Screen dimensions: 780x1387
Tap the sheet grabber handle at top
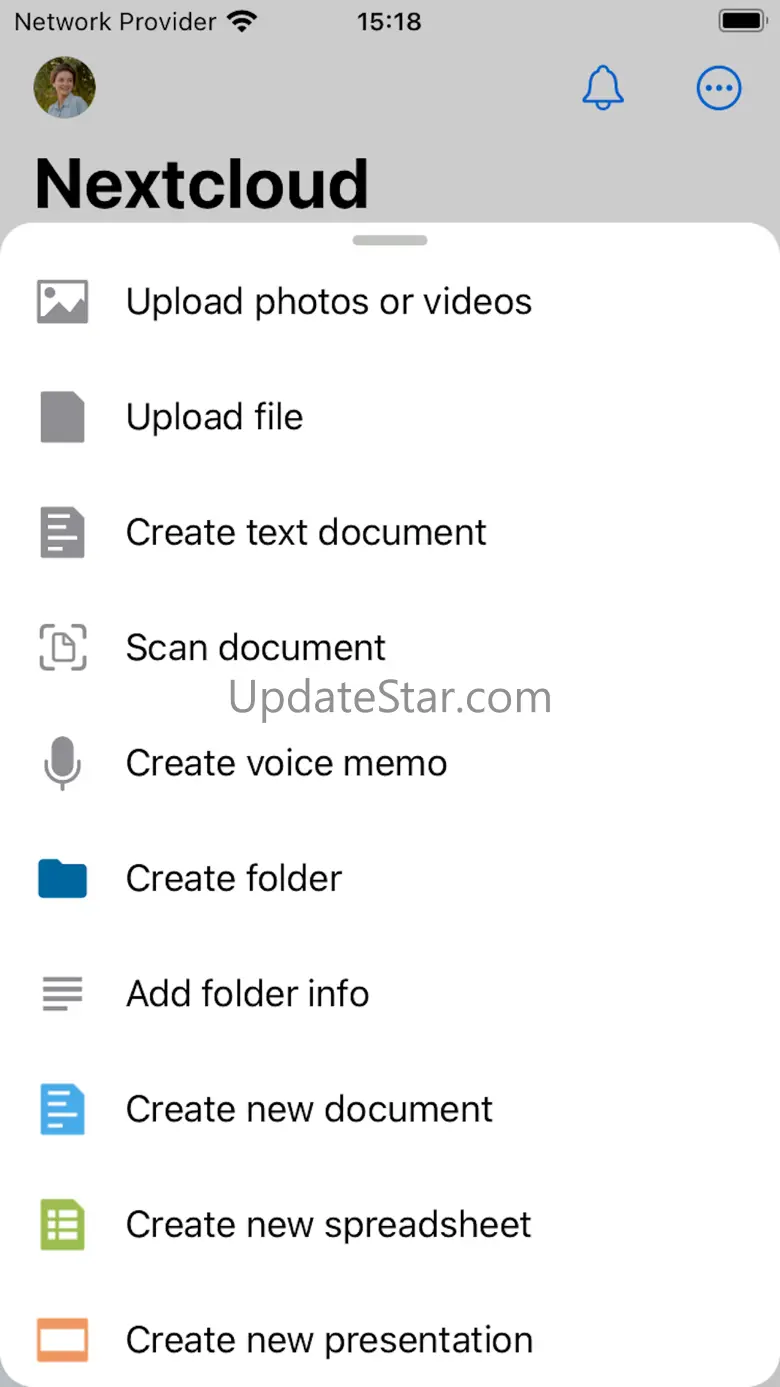(x=390, y=240)
